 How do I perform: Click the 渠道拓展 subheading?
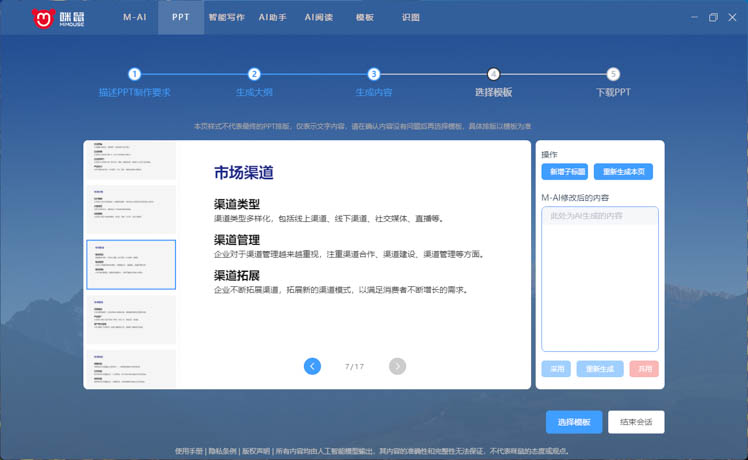237,276
